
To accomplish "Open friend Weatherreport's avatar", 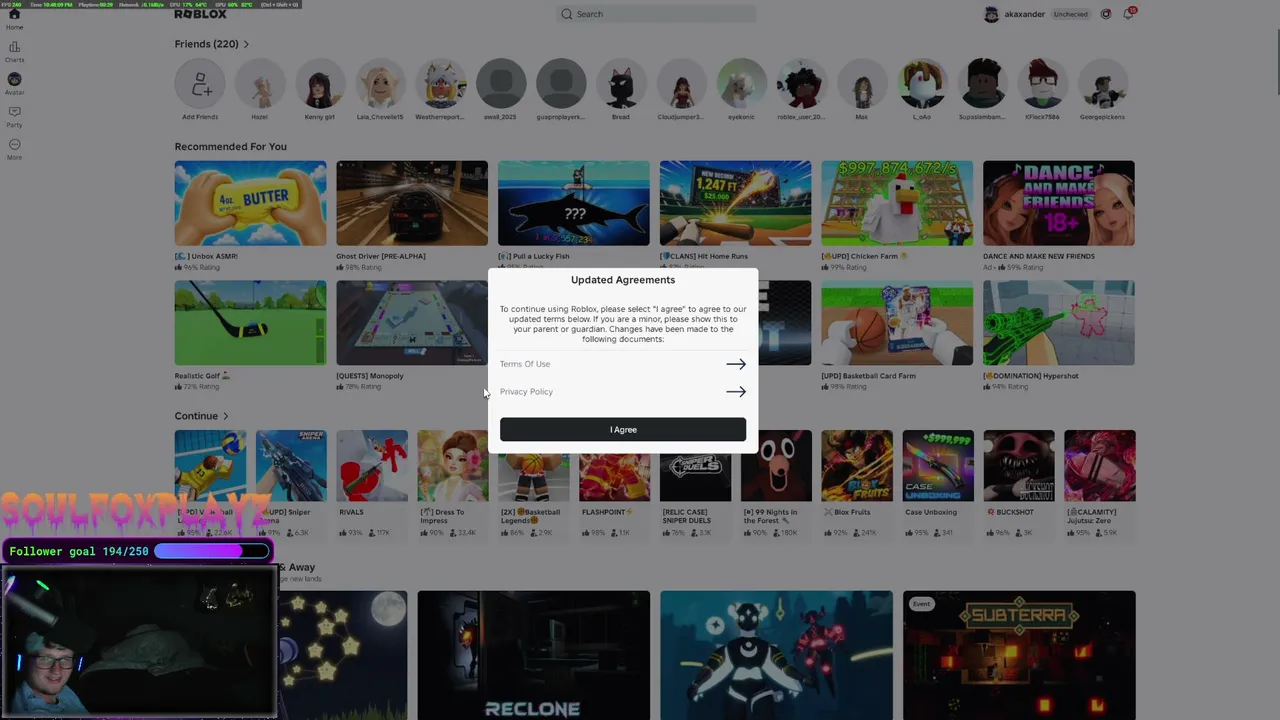I will click(x=441, y=84).
